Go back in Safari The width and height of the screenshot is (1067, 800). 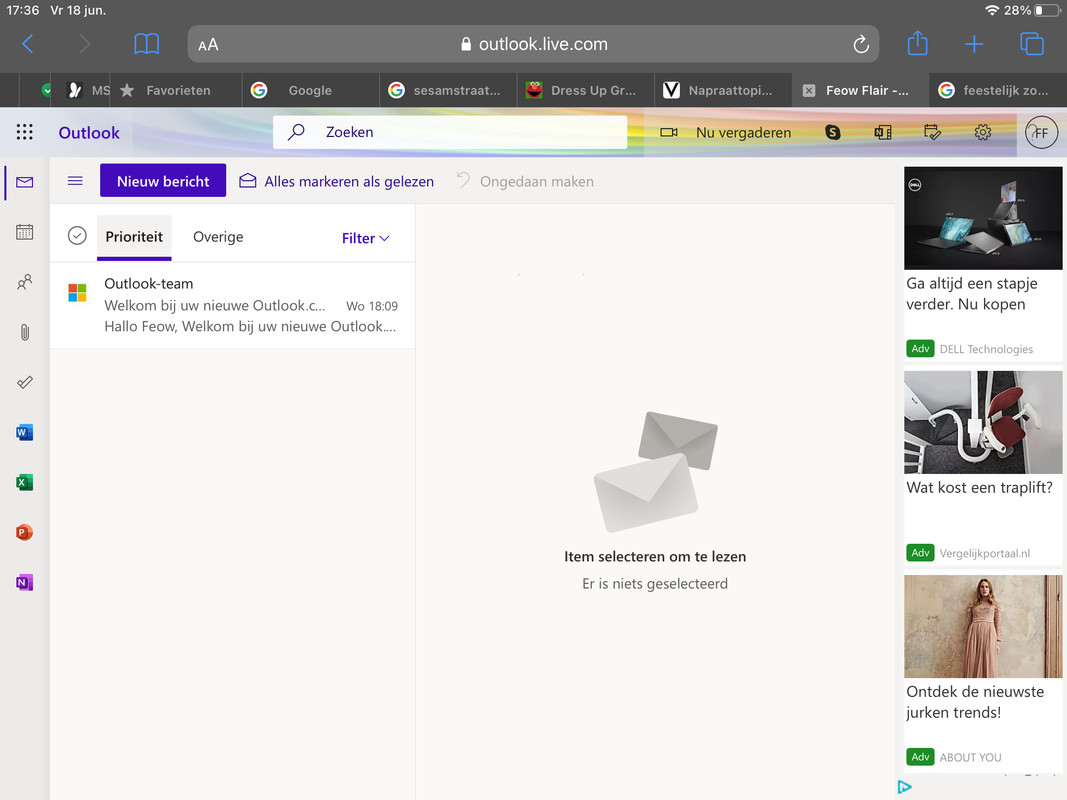(28, 44)
